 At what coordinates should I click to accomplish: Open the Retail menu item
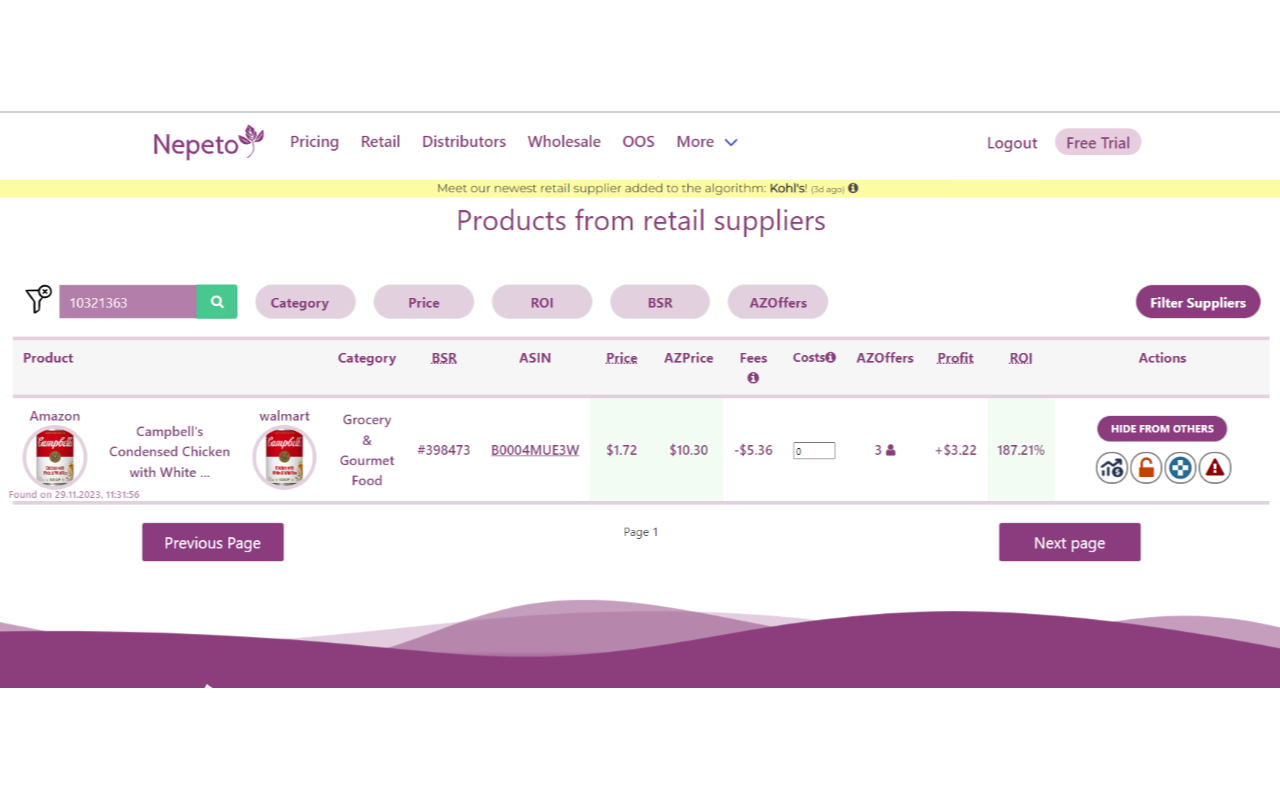[380, 142]
